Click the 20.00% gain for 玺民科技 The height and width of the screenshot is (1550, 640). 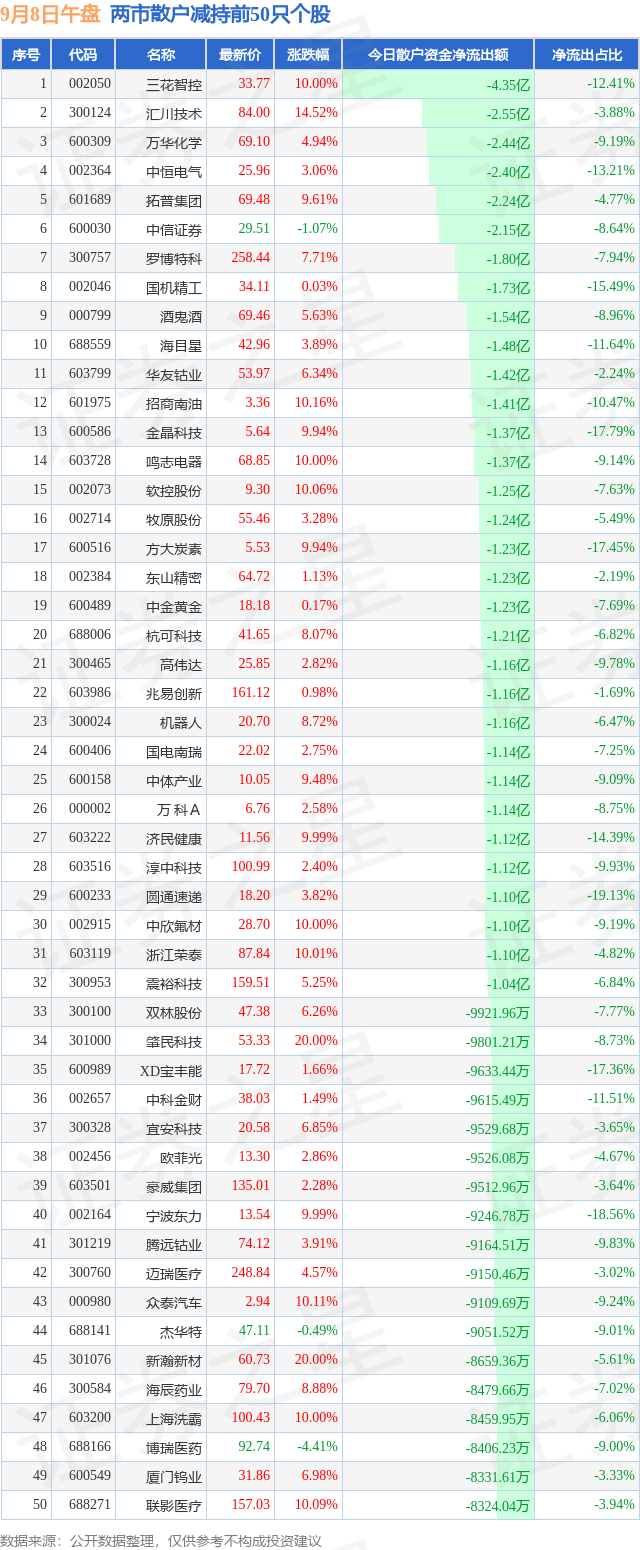[x=317, y=1041]
